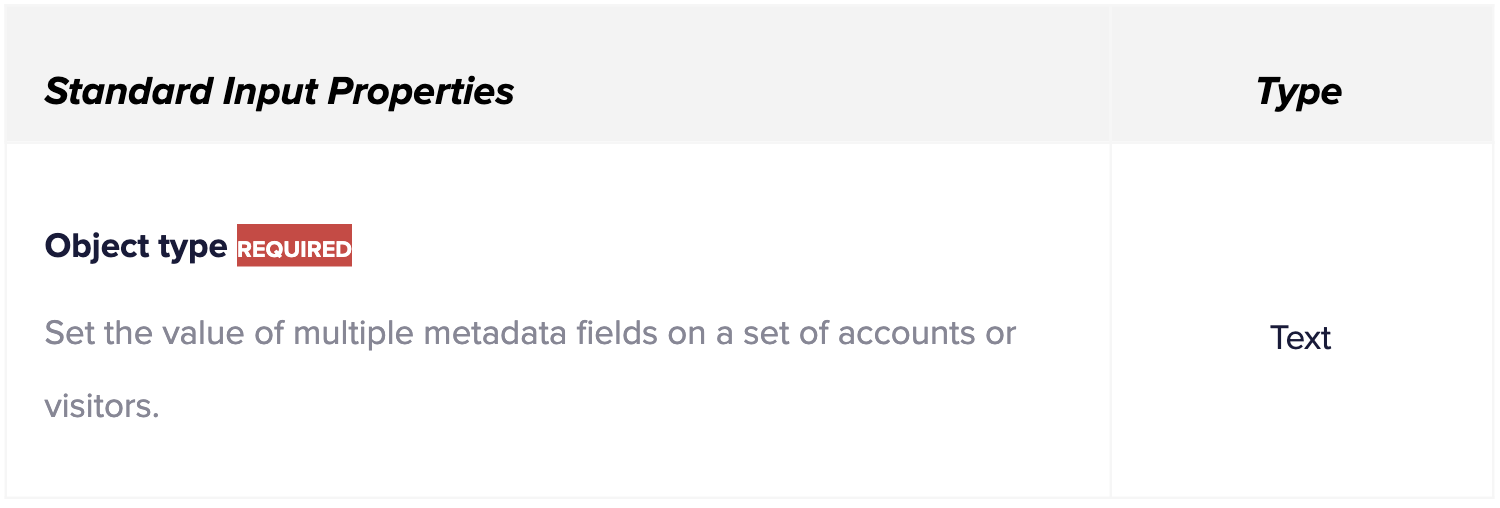The width and height of the screenshot is (1500, 508).
Task: Click the word type beside Object
Action: click(x=193, y=248)
